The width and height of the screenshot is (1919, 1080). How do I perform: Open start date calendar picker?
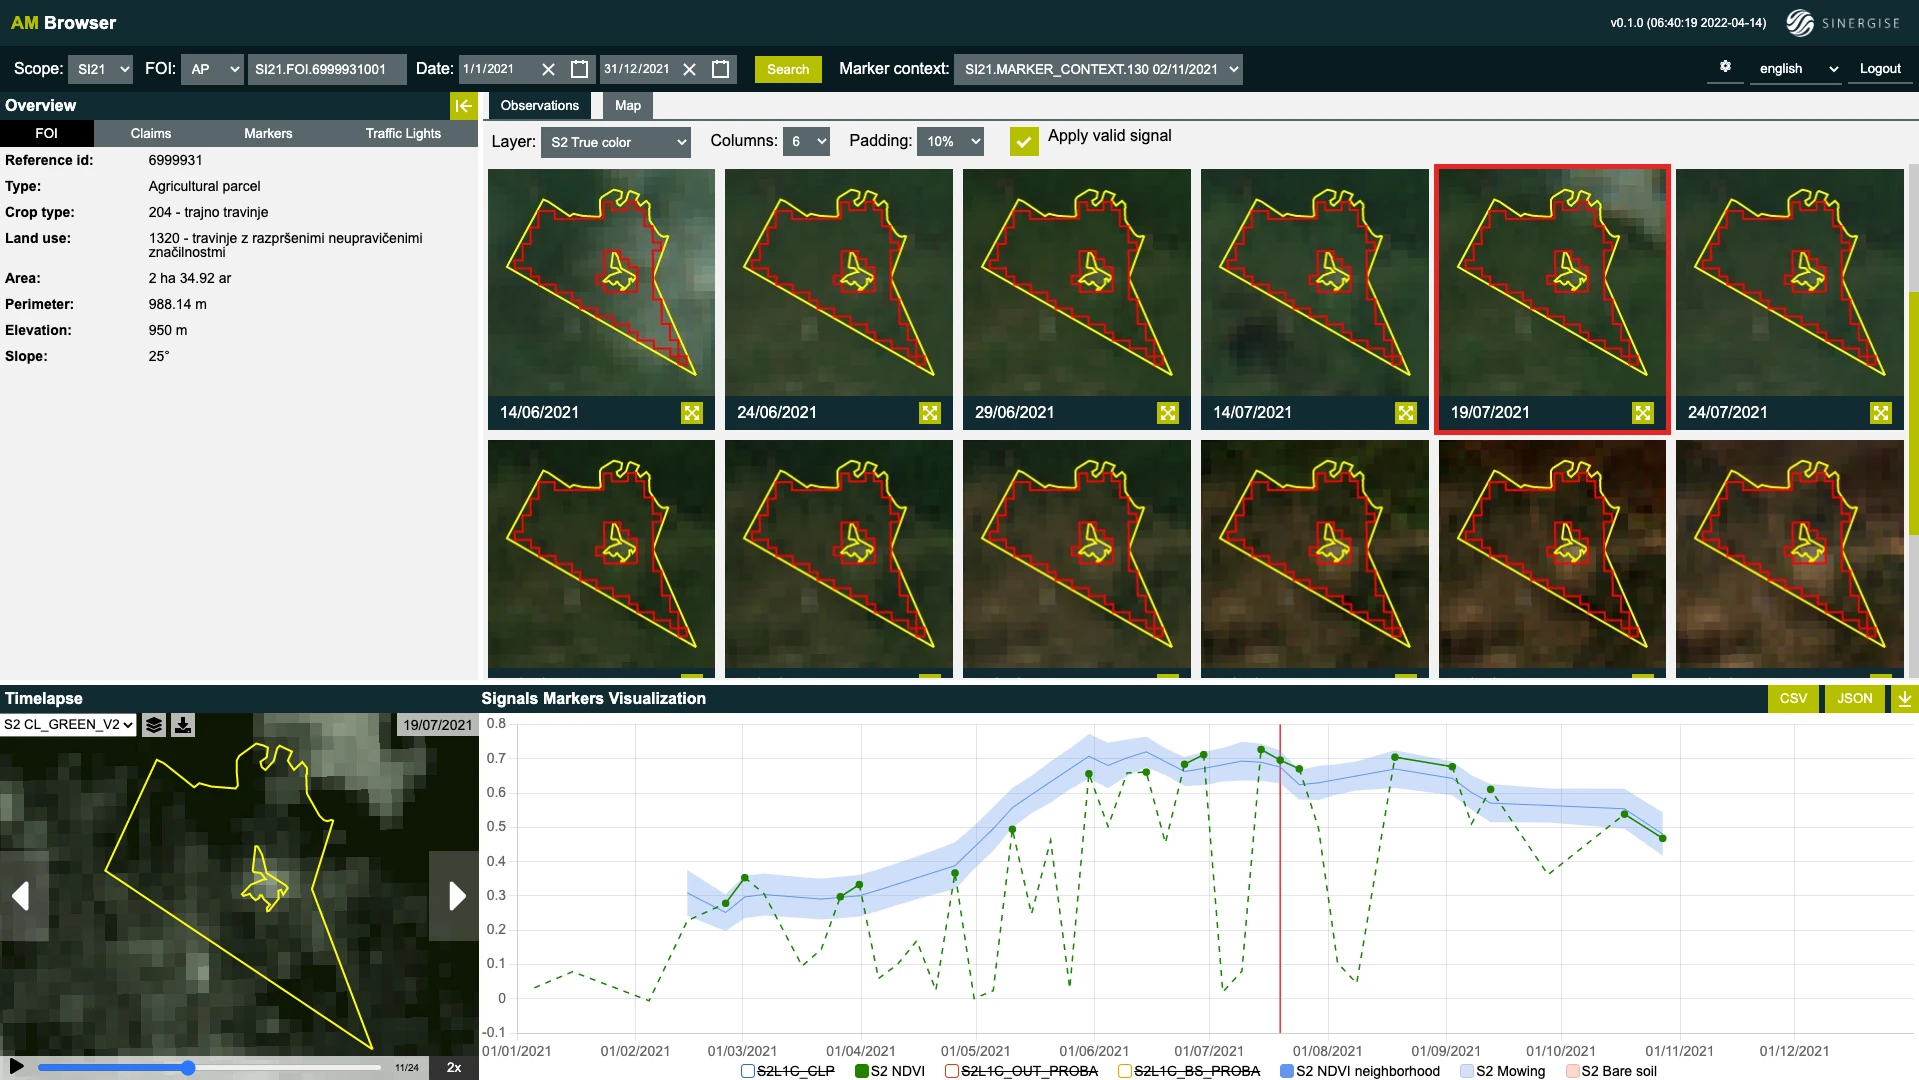click(579, 69)
